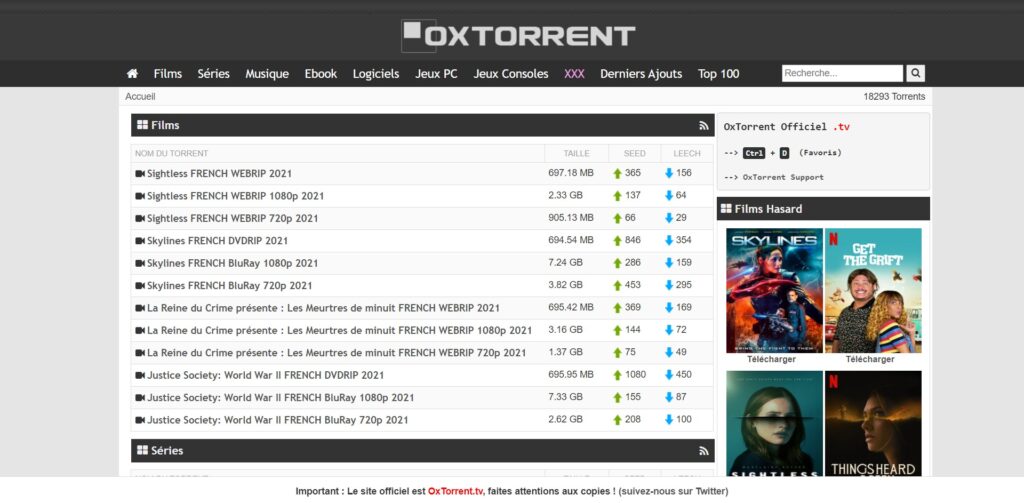1024x503 pixels.
Task: Open the XXX category
Action: (574, 74)
